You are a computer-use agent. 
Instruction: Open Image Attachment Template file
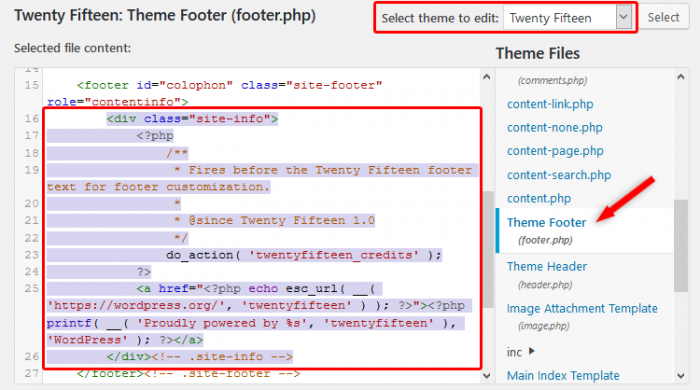[x=582, y=308]
